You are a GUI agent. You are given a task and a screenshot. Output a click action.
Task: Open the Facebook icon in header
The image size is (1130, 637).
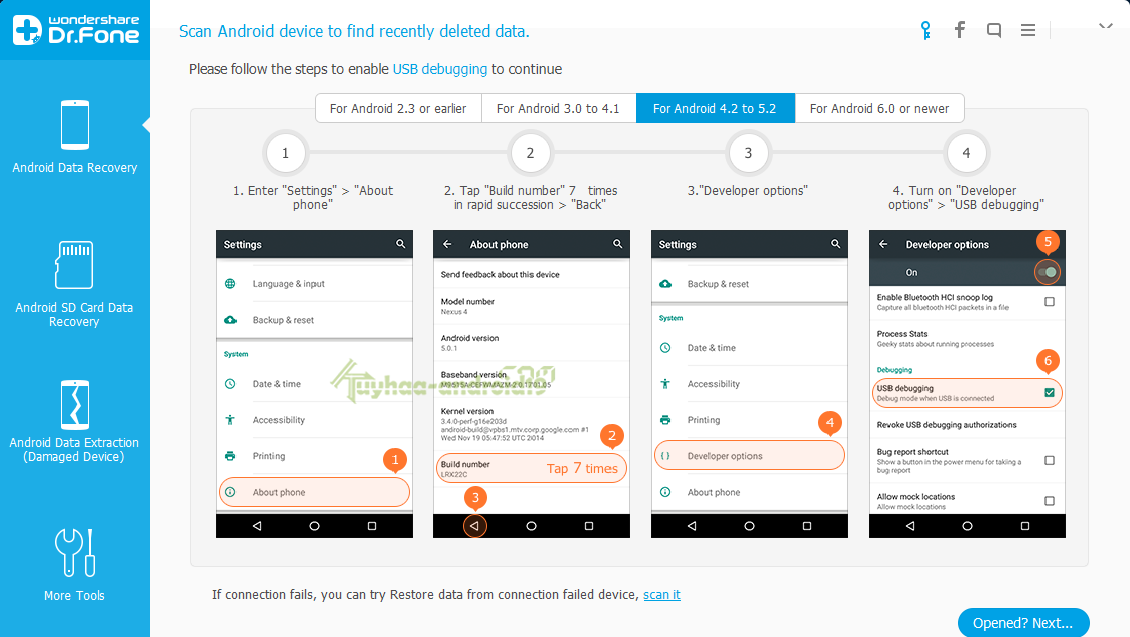(959, 30)
